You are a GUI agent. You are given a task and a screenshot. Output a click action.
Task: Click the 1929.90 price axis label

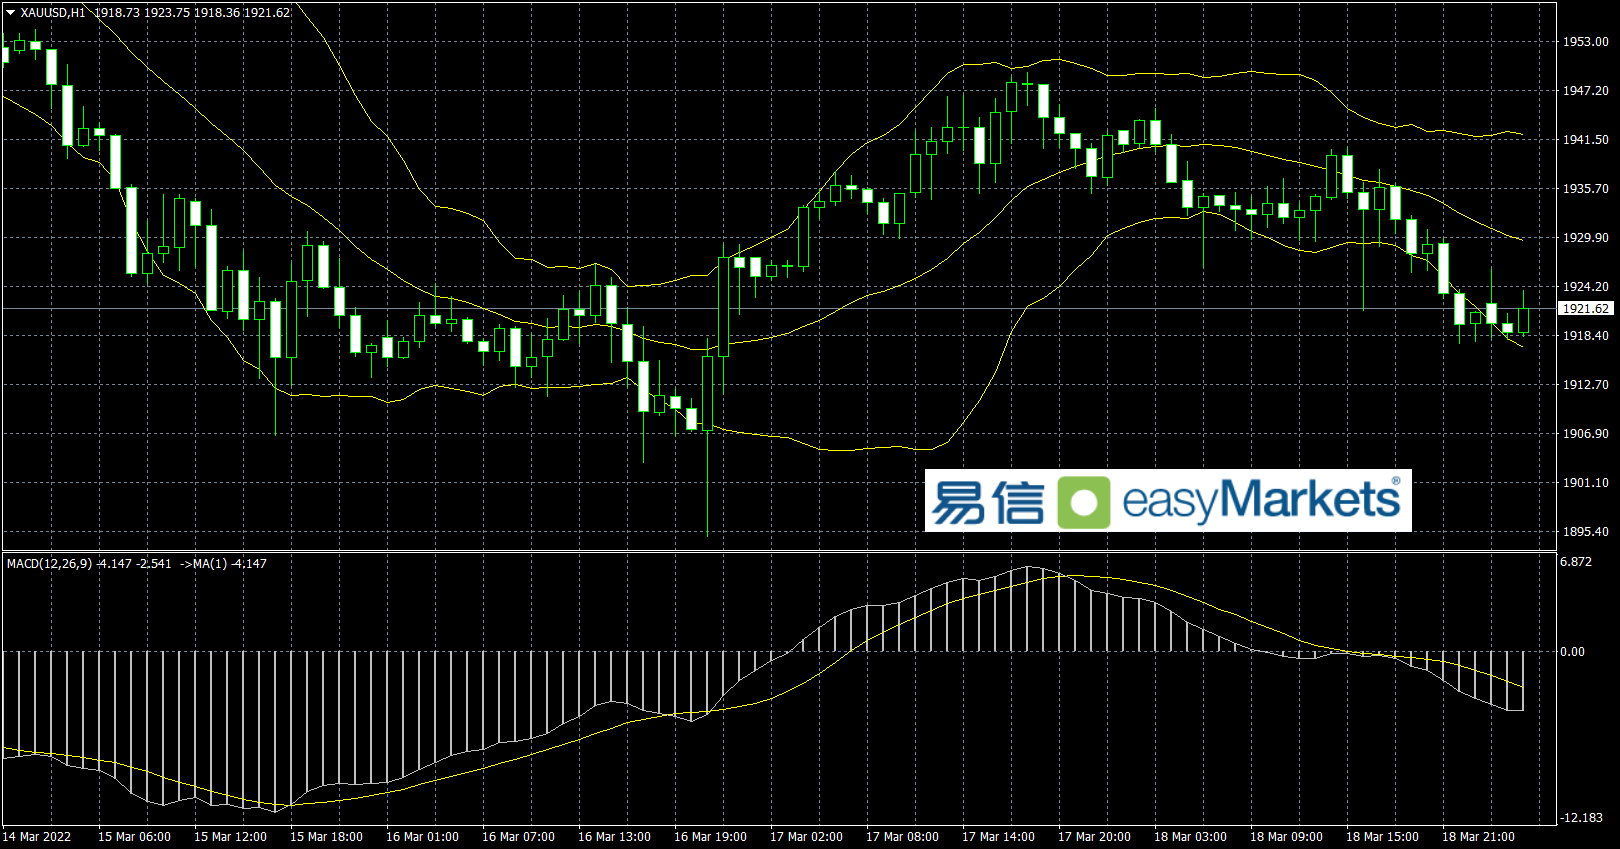(1585, 238)
